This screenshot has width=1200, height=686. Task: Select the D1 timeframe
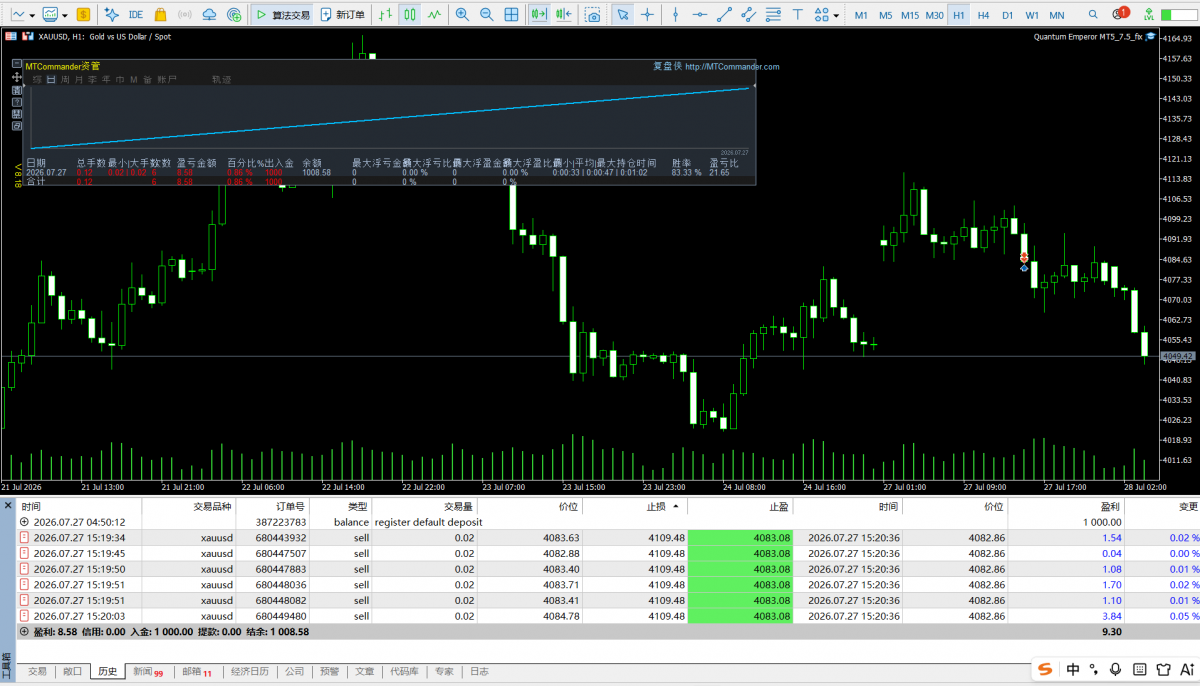[1008, 15]
